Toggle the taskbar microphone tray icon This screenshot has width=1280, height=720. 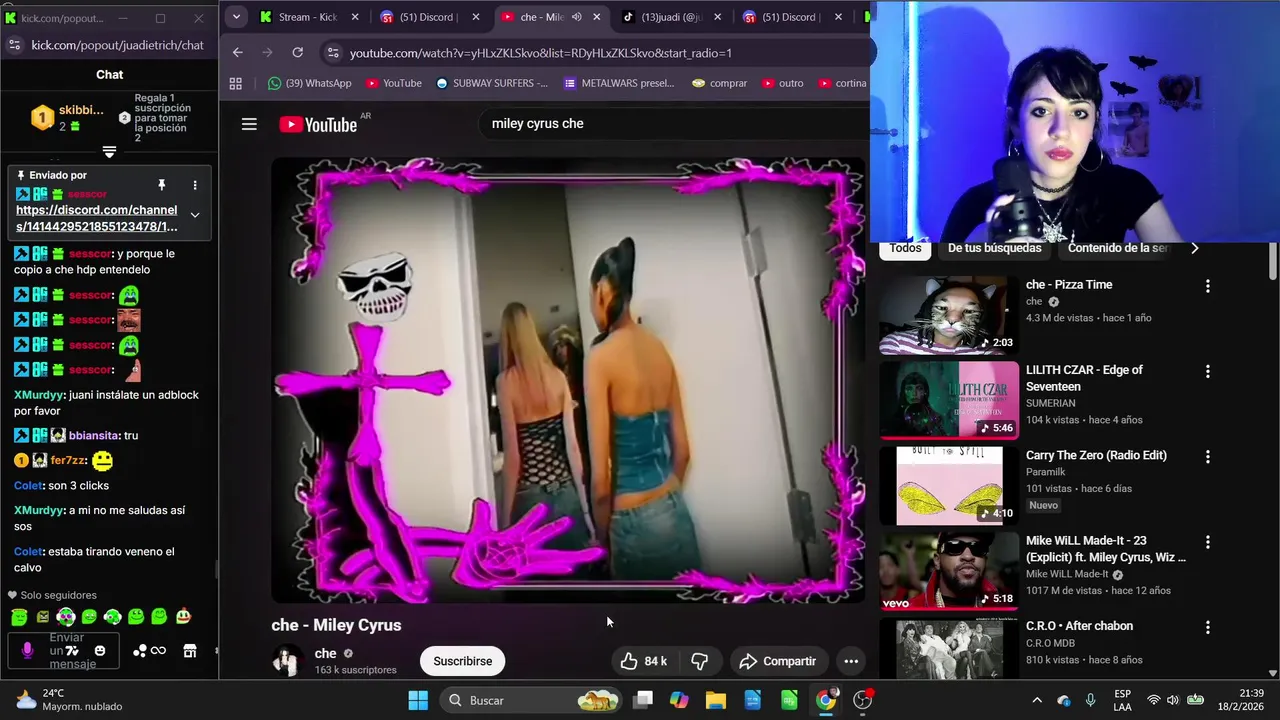tap(1091, 700)
